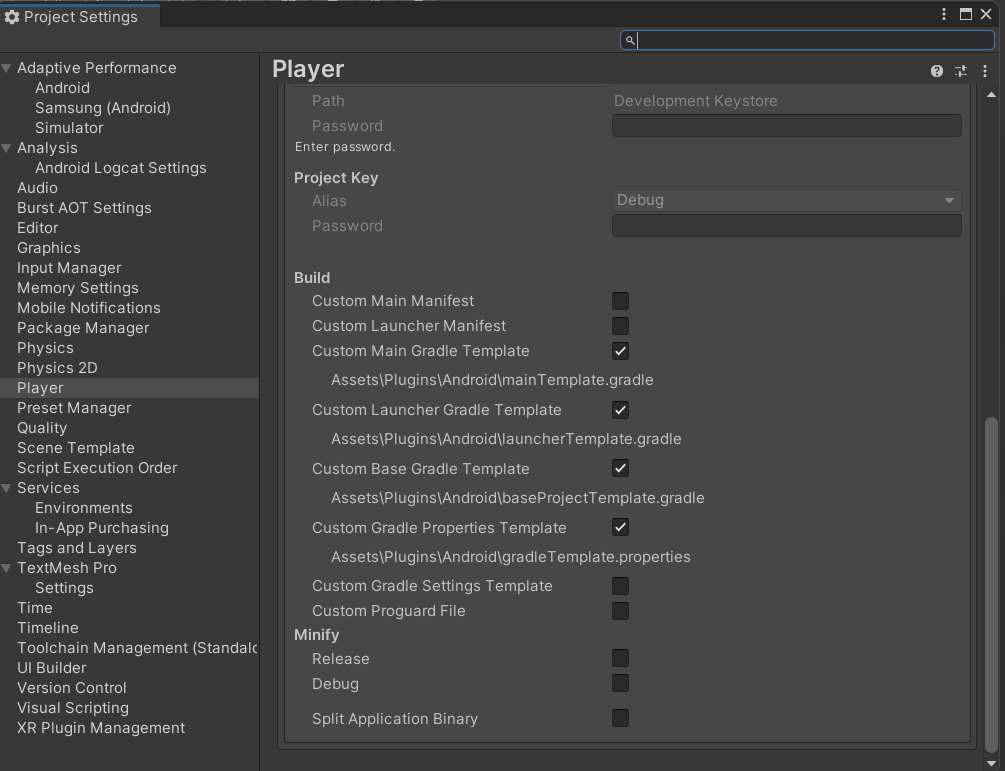Collapse the Services section in sidebar

tap(7, 487)
